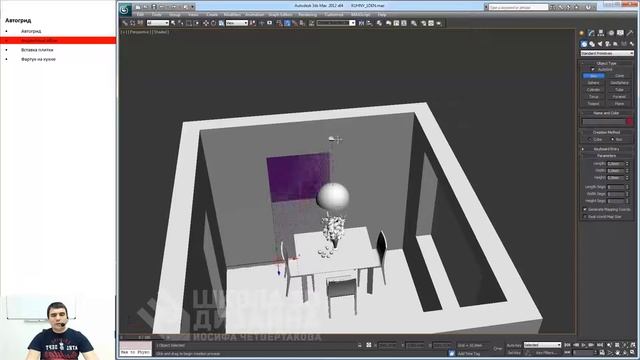Select the Systems category icon
This screenshot has width=640, height=360.
tap(632, 44)
